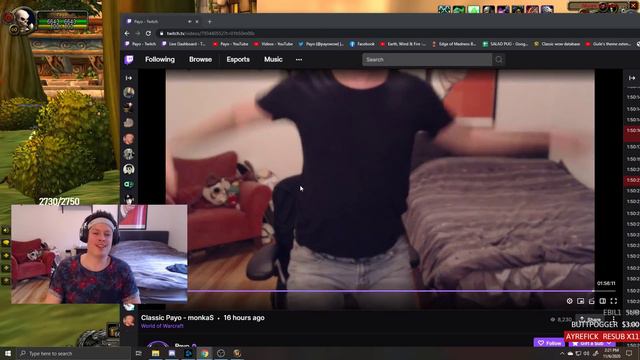Image resolution: width=640 pixels, height=360 pixels.
Task: Open the volume control in system tray
Action: click(587, 353)
